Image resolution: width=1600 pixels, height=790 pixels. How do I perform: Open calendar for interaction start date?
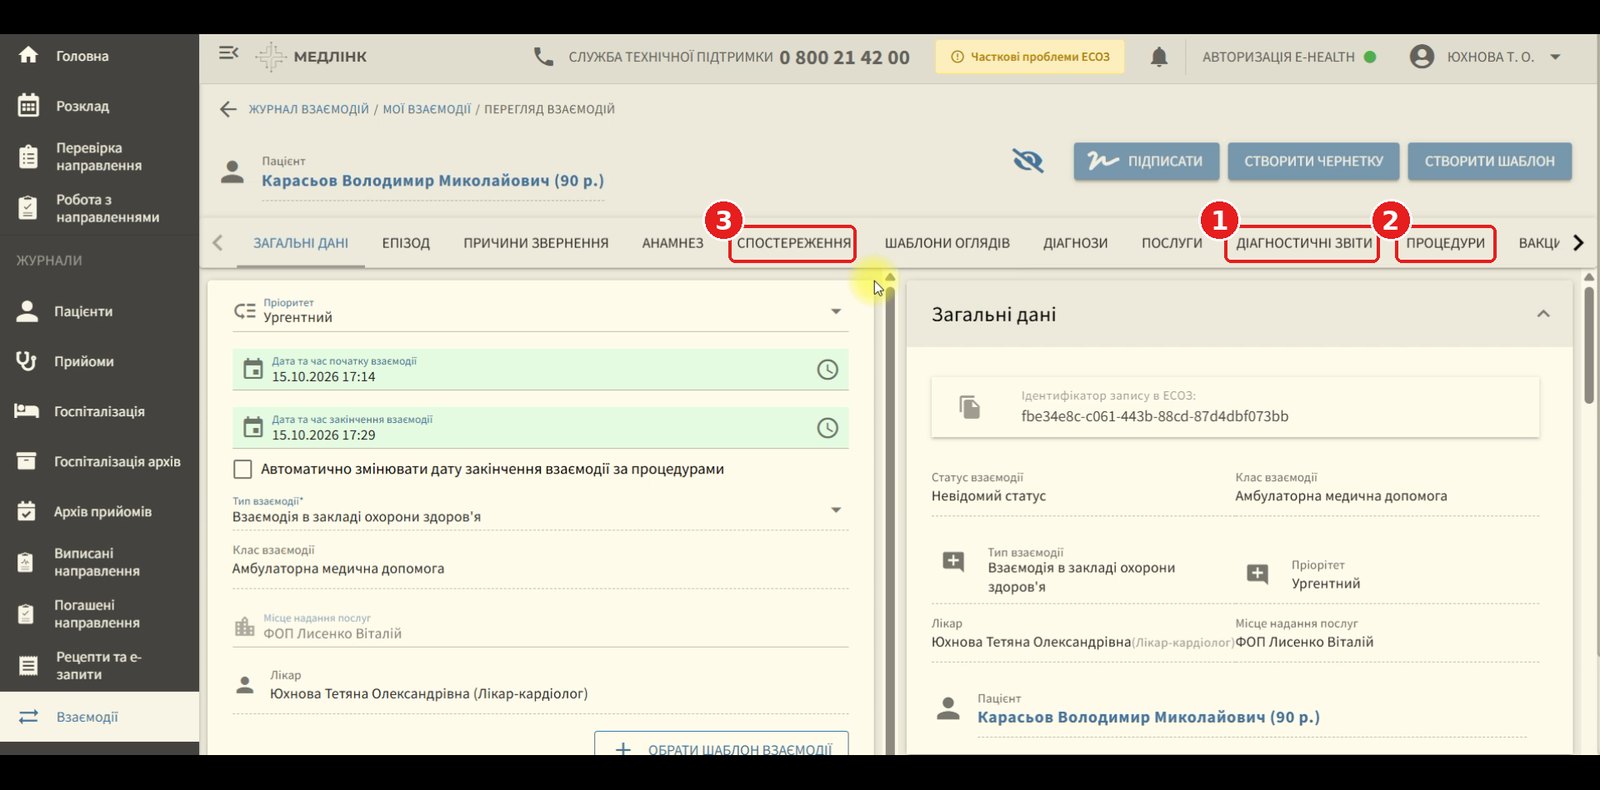253,370
